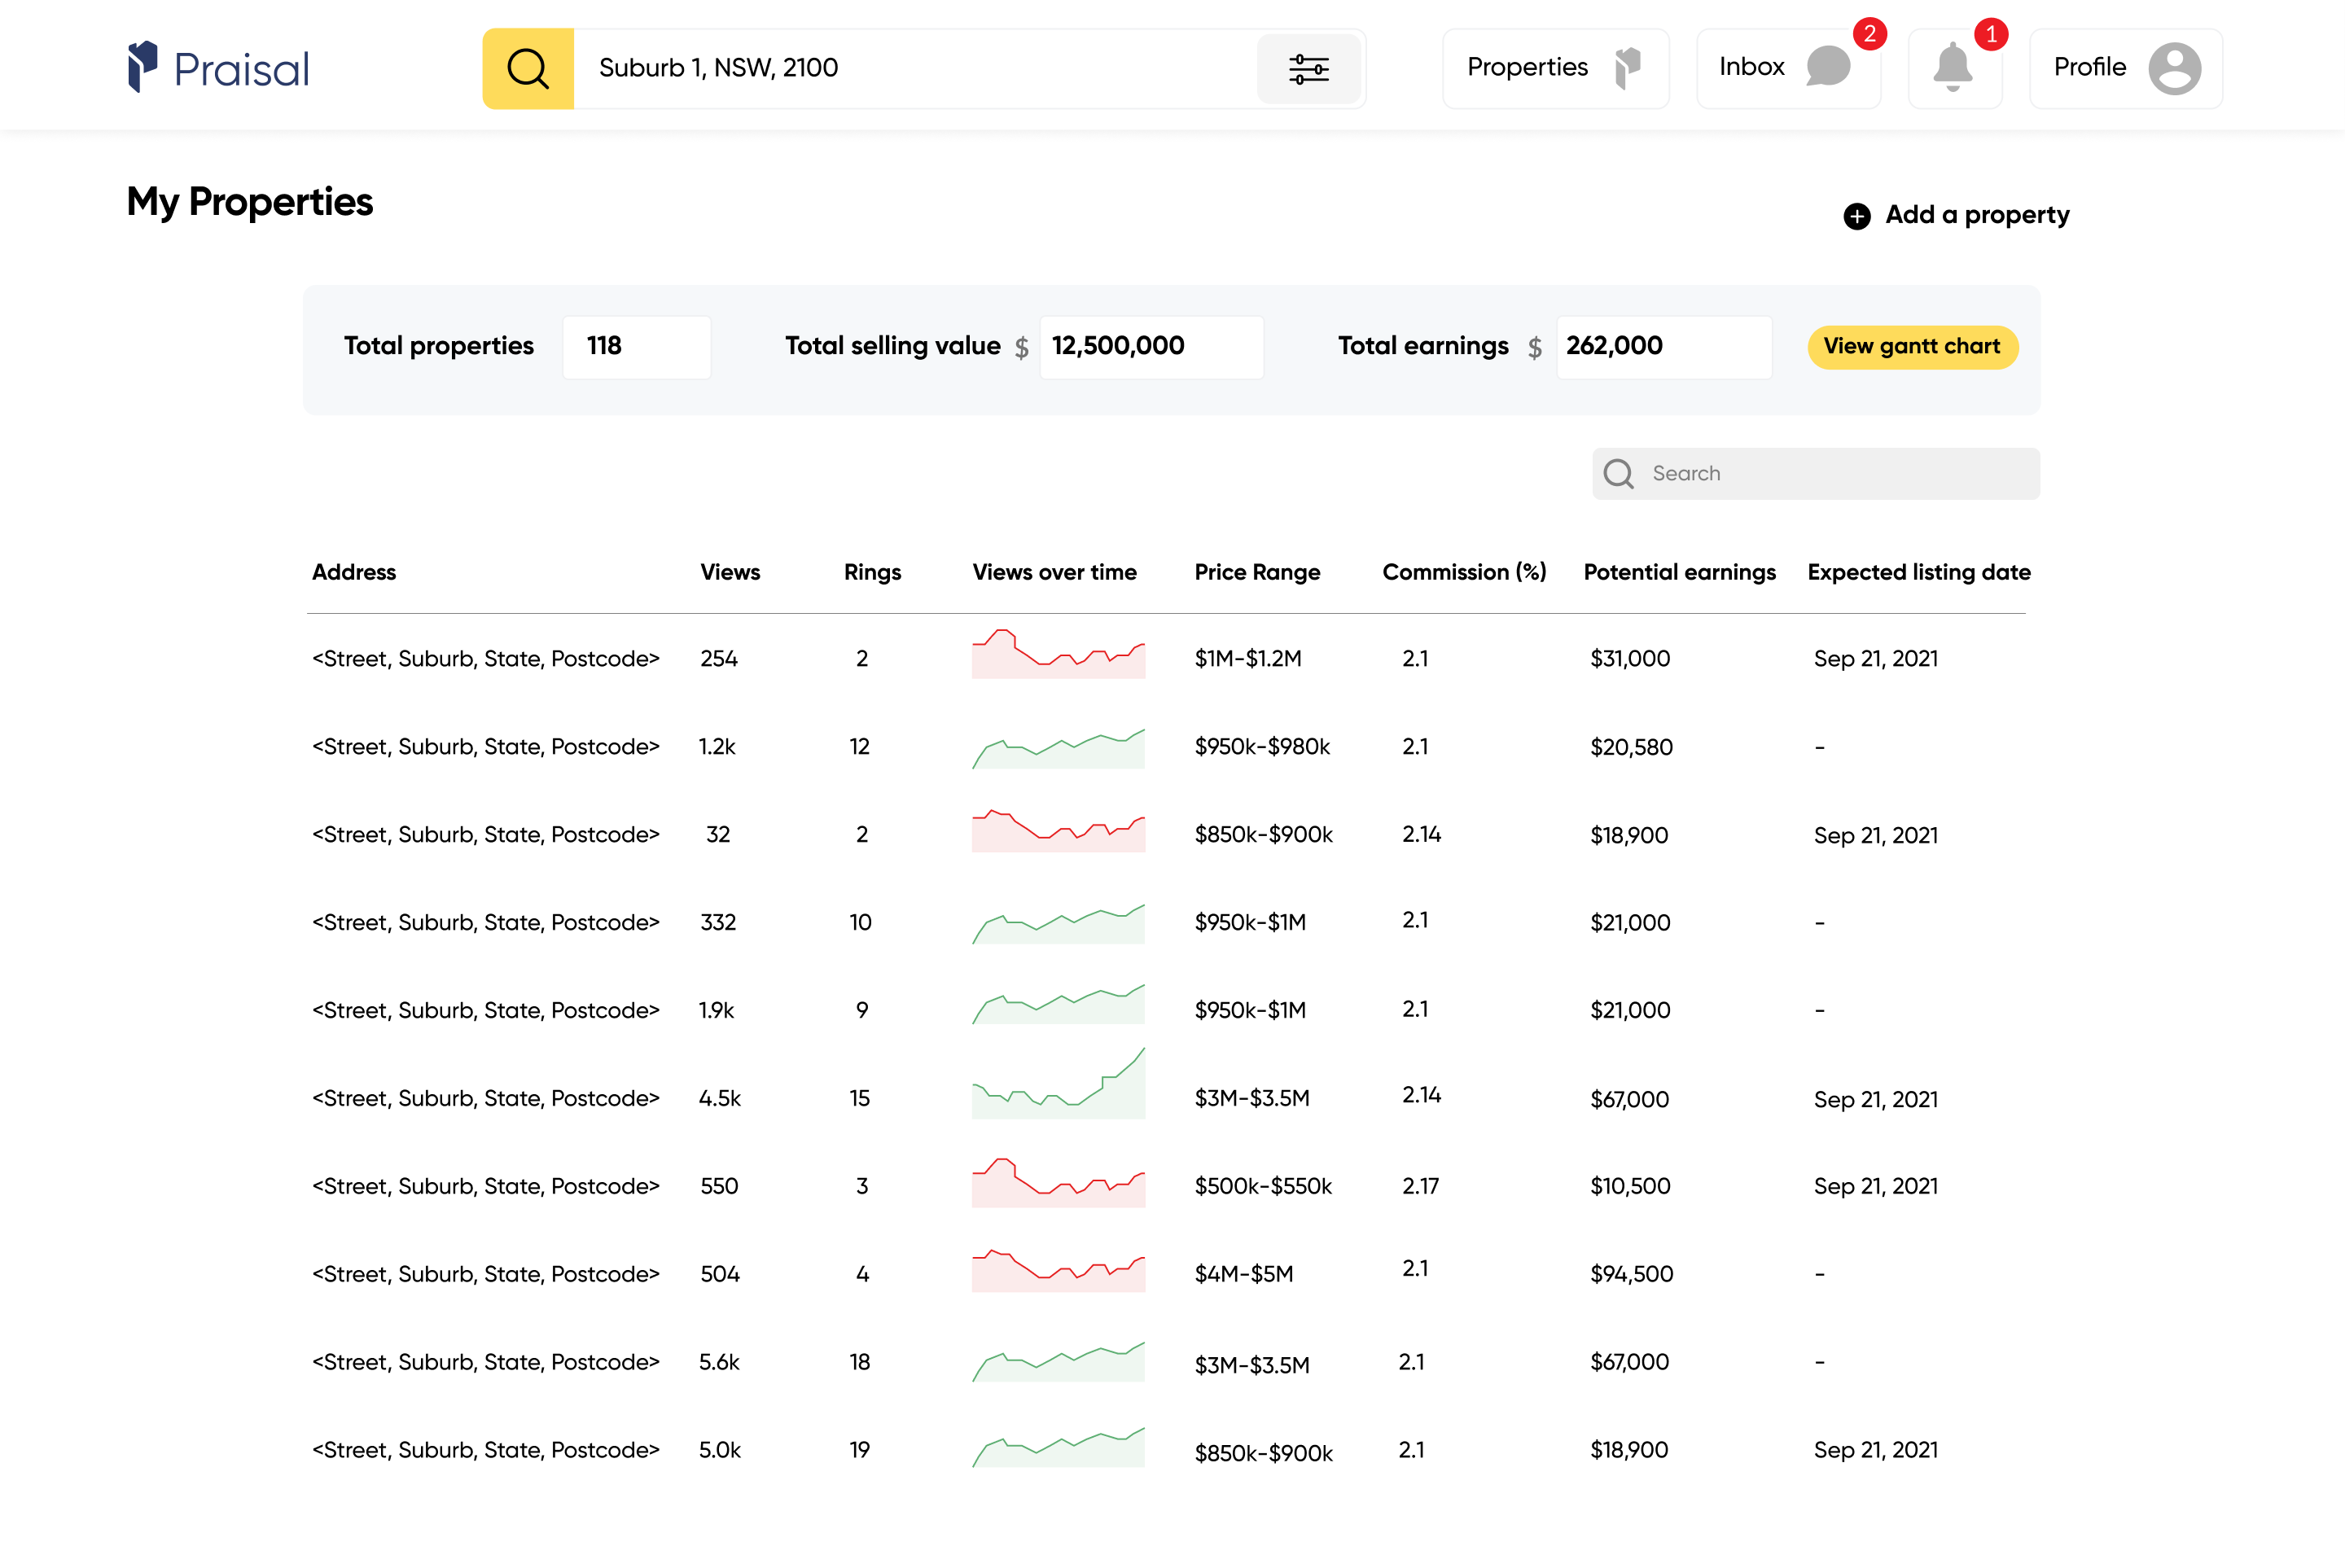
Task: Click the table Search box
Action: coord(1816,474)
